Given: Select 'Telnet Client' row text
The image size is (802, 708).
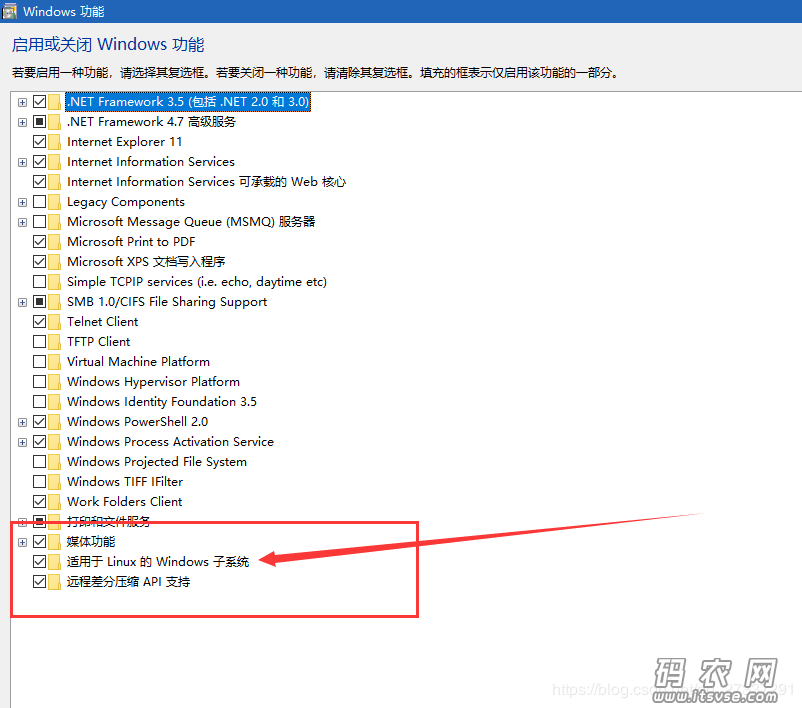Looking at the screenshot, I should 102,322.
